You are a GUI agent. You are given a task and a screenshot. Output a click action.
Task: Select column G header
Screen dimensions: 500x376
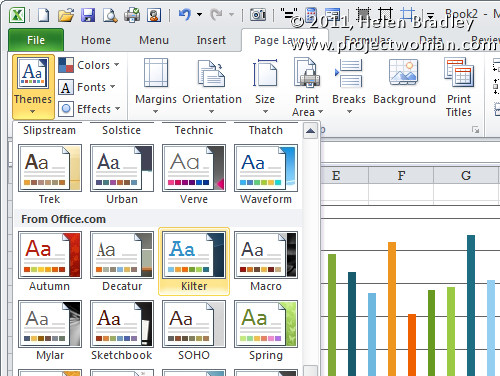(x=466, y=175)
